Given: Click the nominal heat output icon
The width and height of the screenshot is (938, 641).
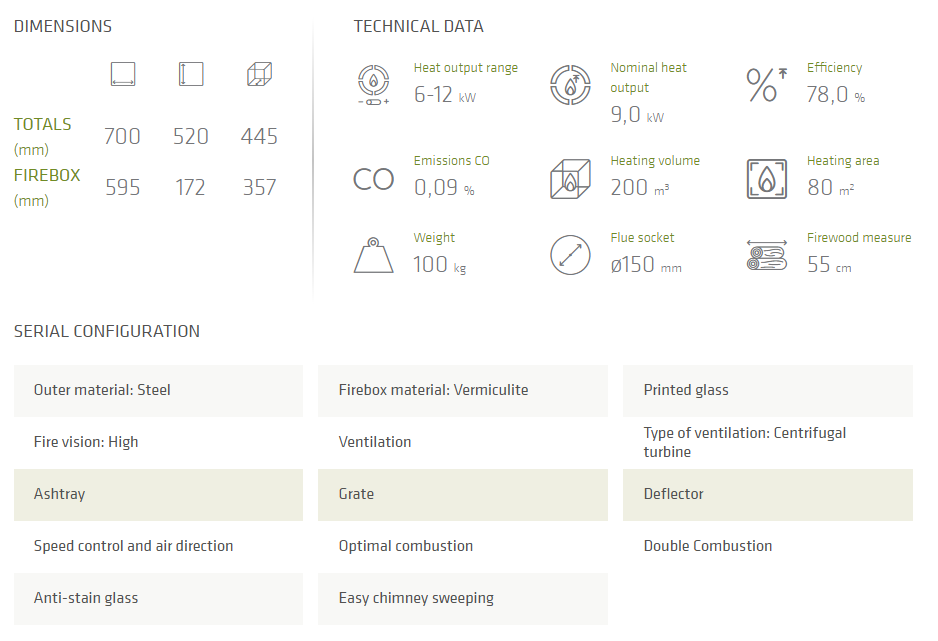Looking at the screenshot, I should (x=570, y=84).
